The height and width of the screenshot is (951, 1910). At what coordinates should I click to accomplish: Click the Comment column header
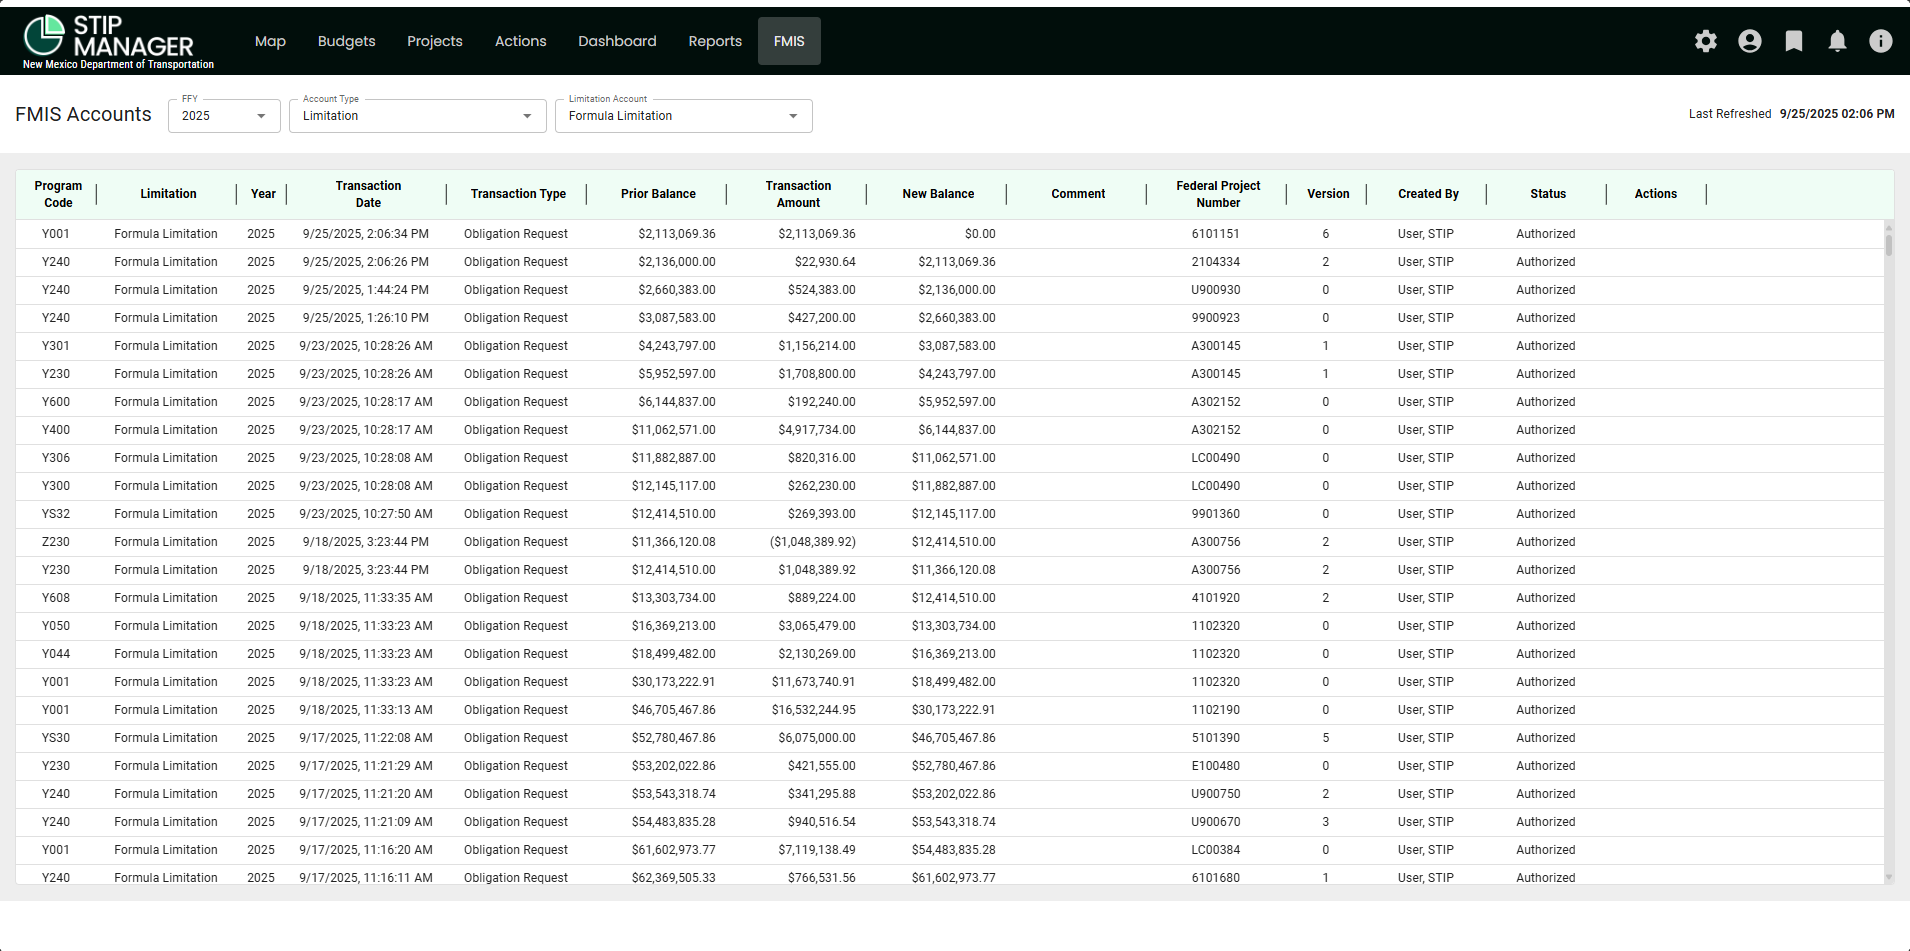pyautogui.click(x=1078, y=194)
